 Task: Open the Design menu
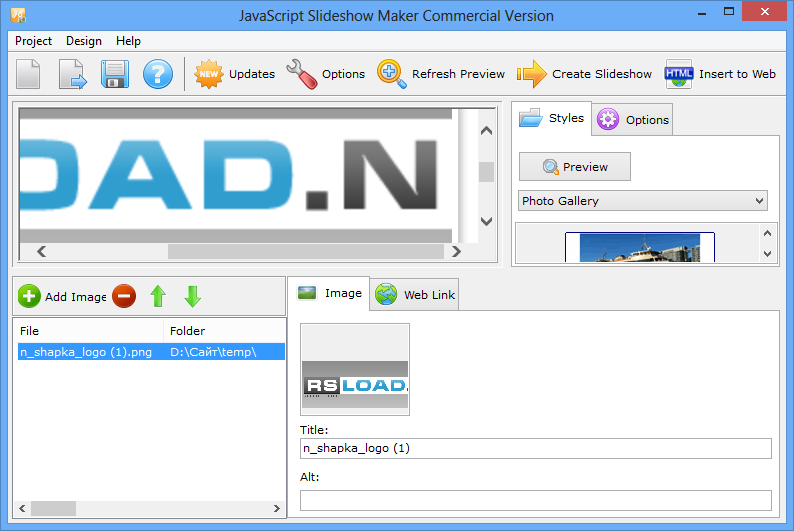[x=84, y=41]
